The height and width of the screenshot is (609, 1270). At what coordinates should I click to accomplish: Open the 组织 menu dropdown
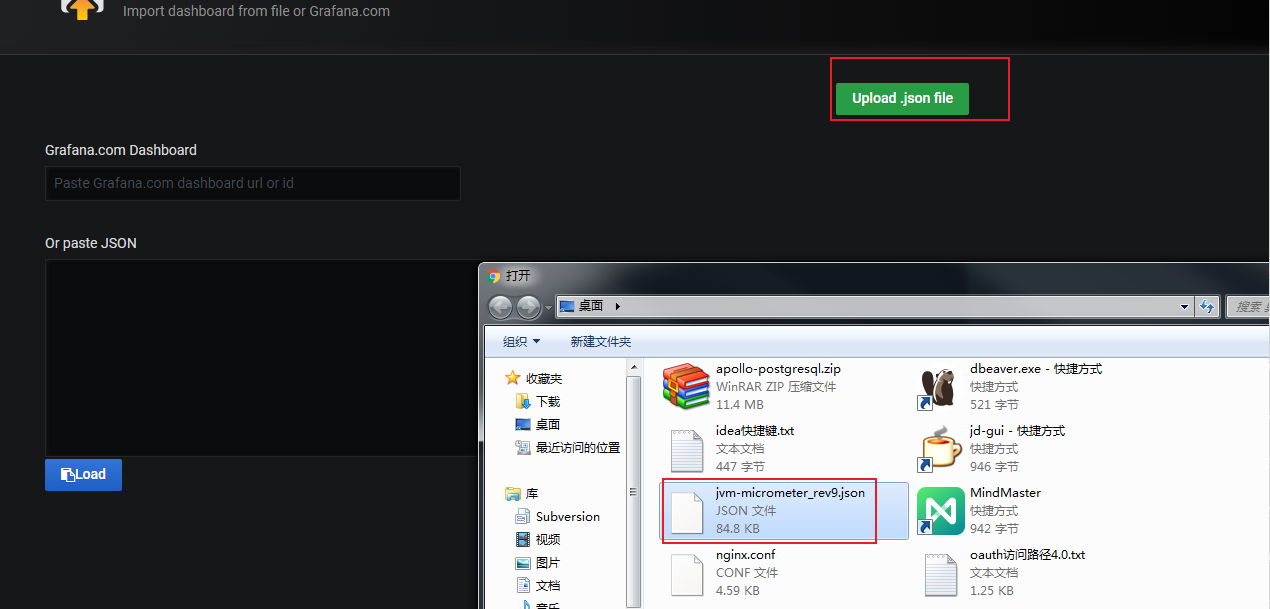pos(521,341)
